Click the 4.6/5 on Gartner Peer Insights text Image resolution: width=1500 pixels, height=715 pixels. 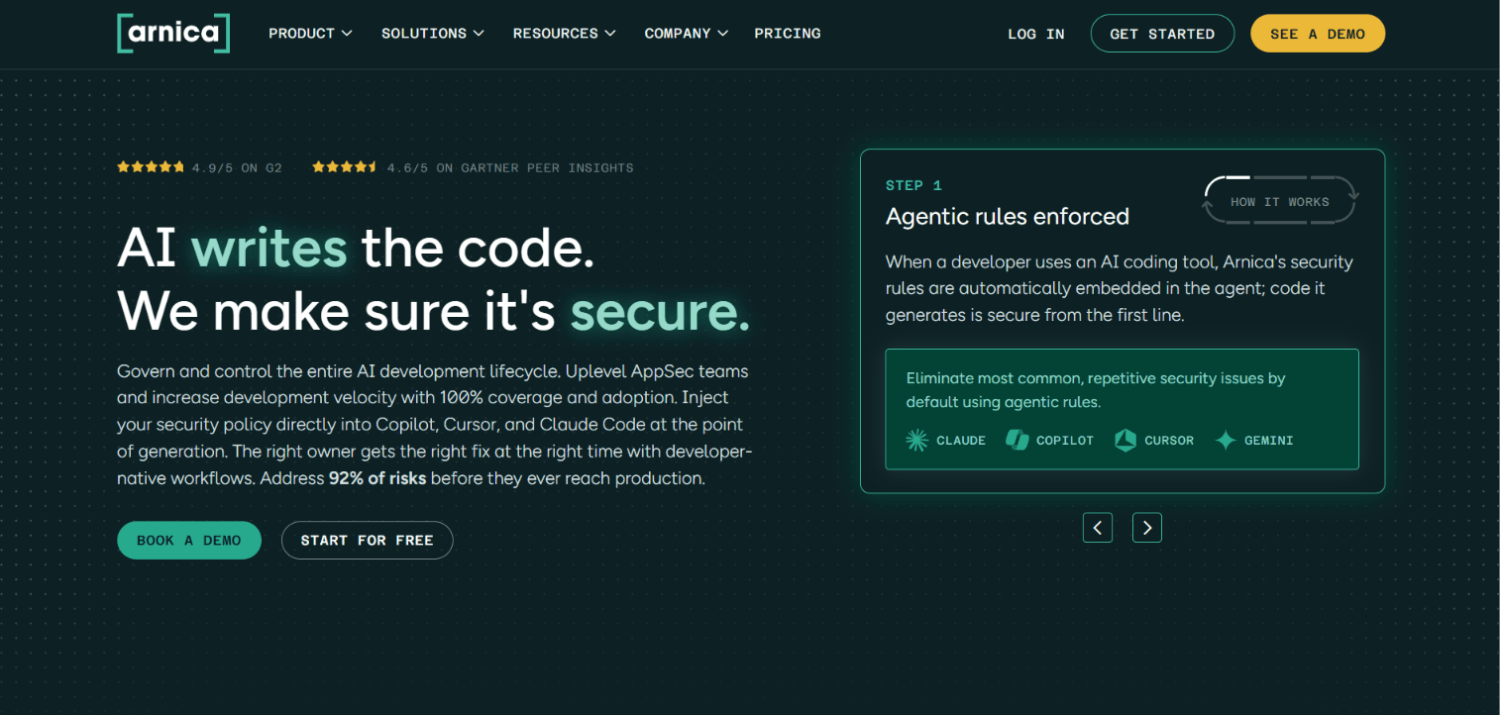pyautogui.click(x=510, y=168)
